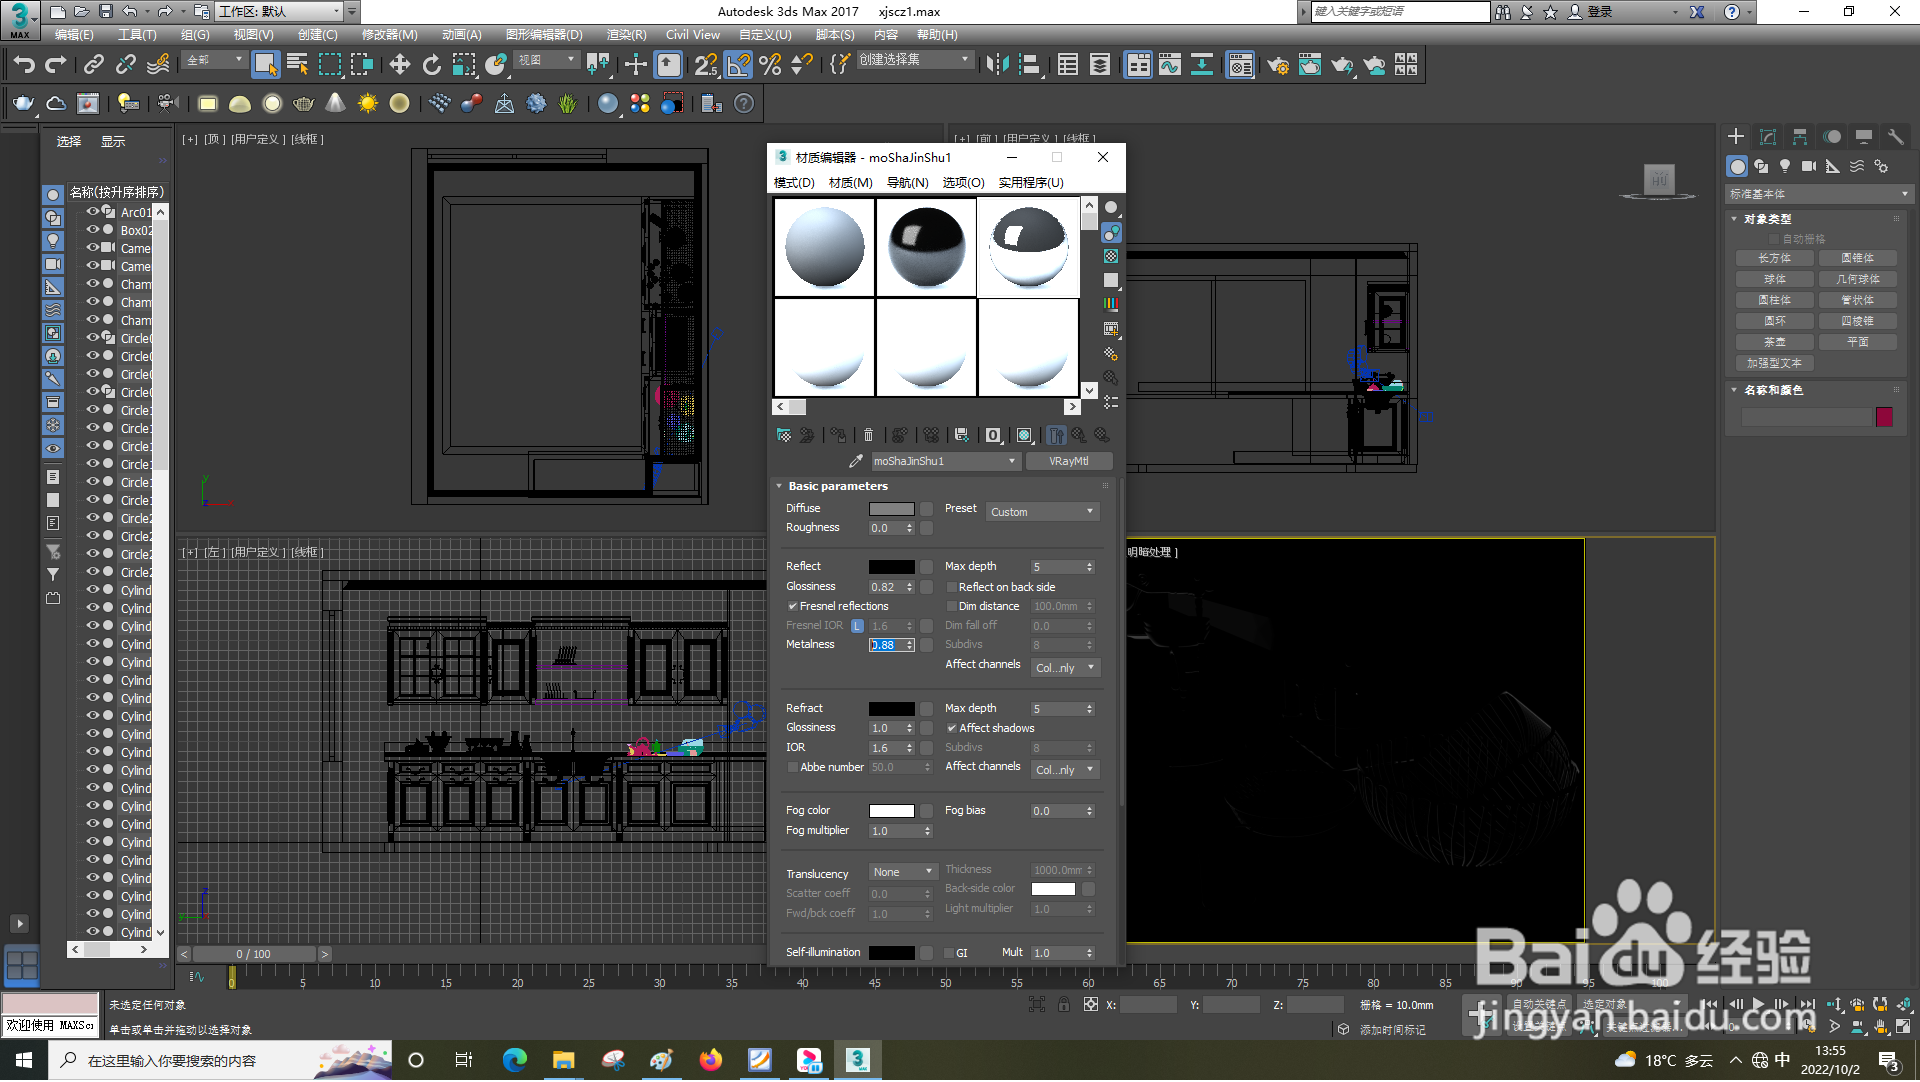
Task: Click the Select and Link chain icon
Action: (94, 65)
